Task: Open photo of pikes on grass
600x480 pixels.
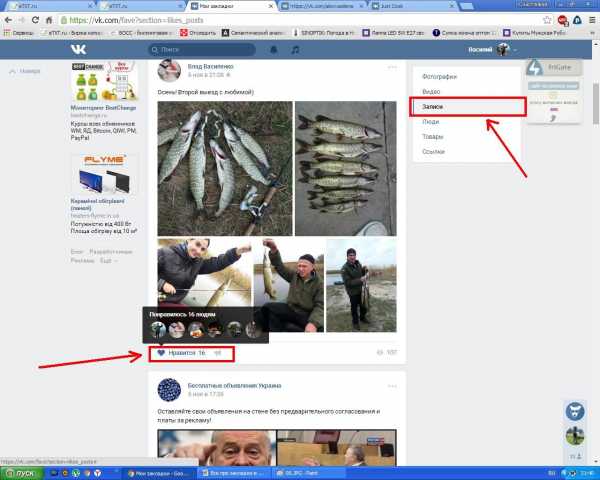Action: [x=225, y=168]
